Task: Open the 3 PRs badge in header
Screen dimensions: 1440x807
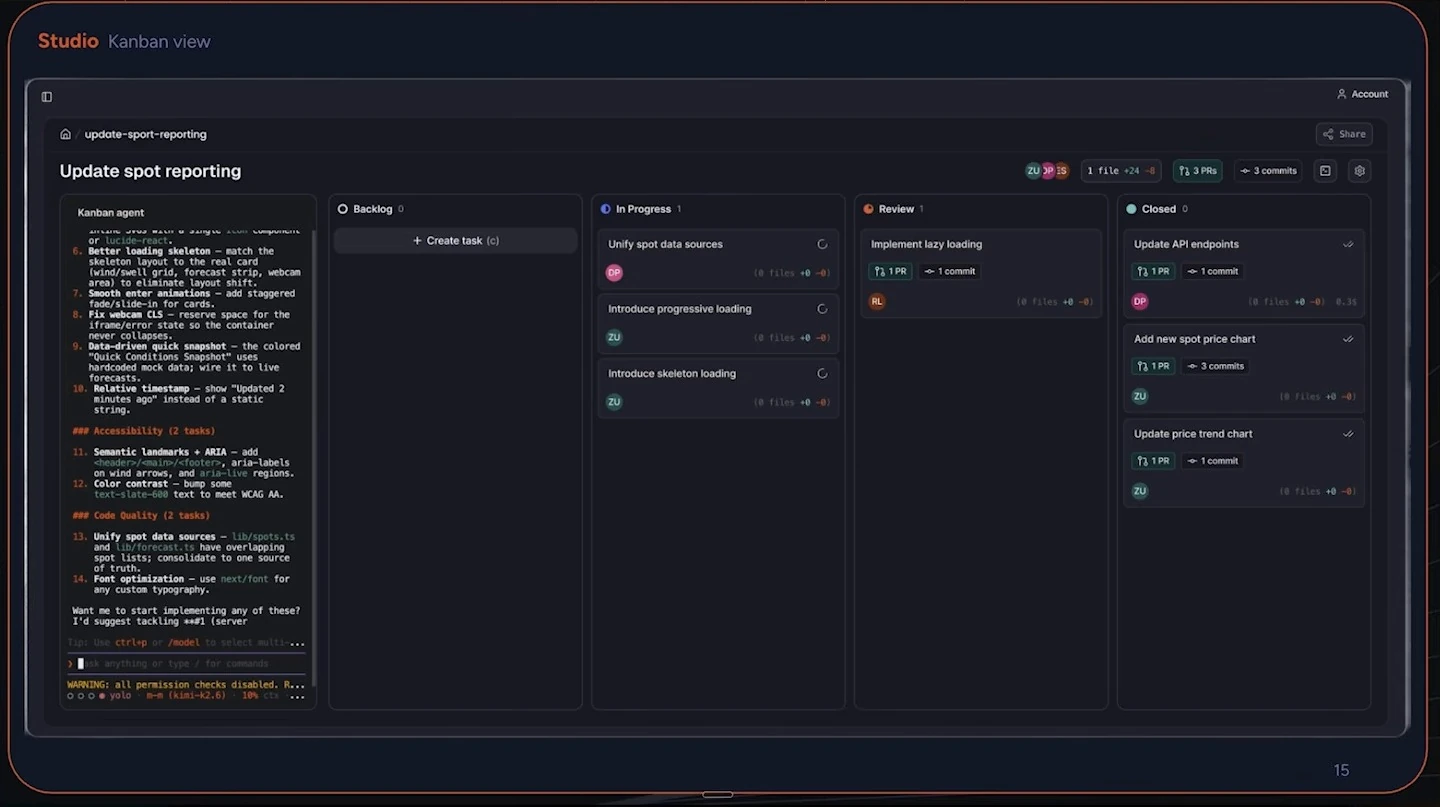Action: pos(1198,171)
